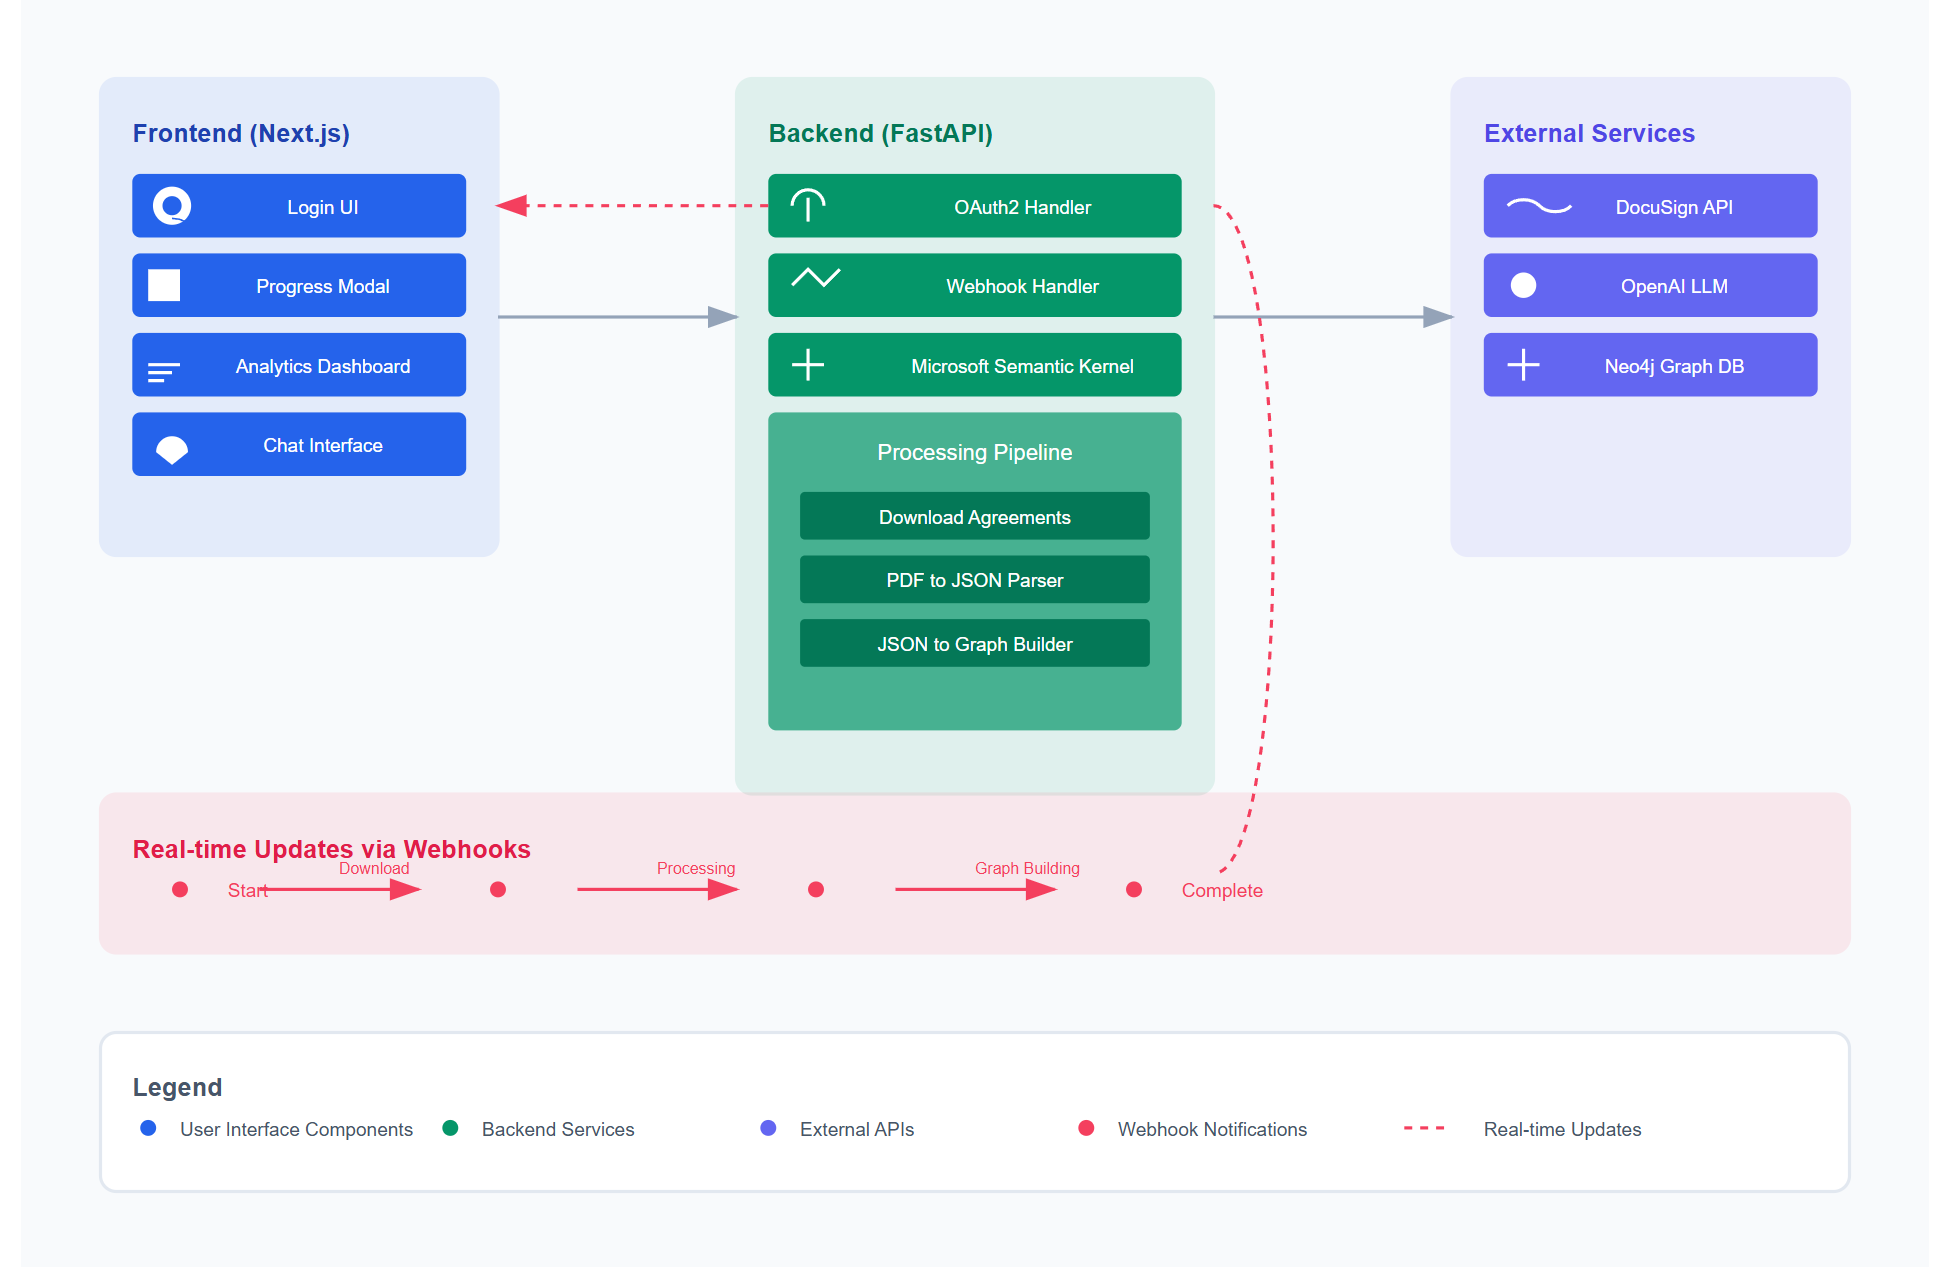Viewport: 1937px width, 1267px height.
Task: Select the PDF to JSON Parser step
Action: click(x=974, y=580)
